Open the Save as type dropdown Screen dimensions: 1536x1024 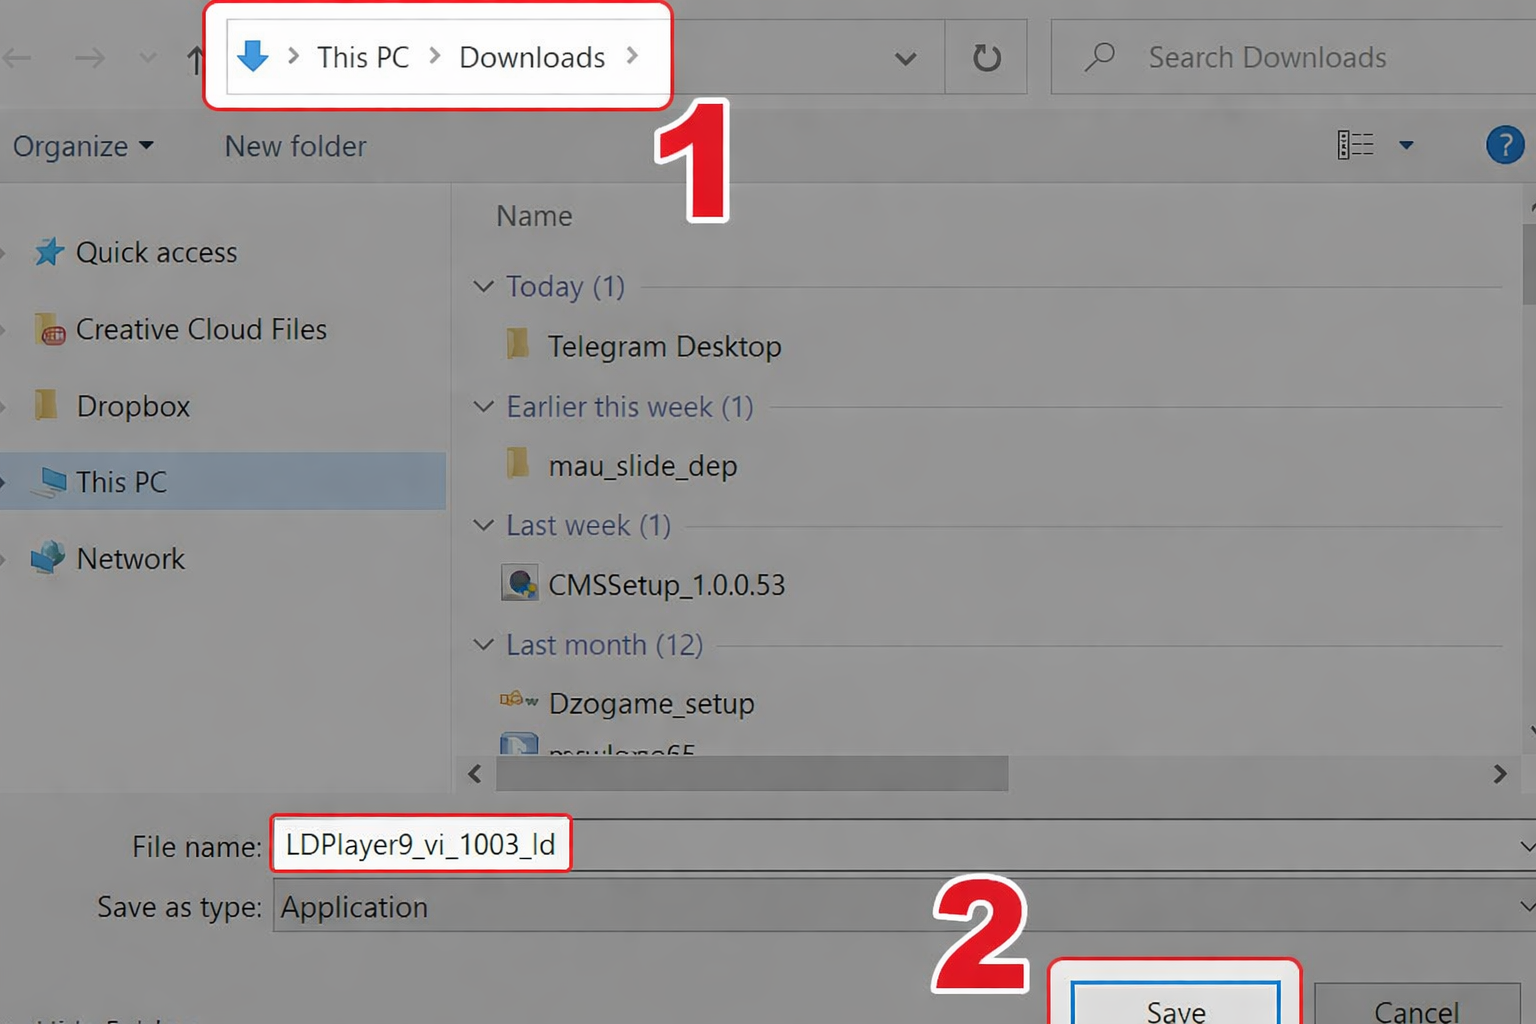[x=1524, y=907]
